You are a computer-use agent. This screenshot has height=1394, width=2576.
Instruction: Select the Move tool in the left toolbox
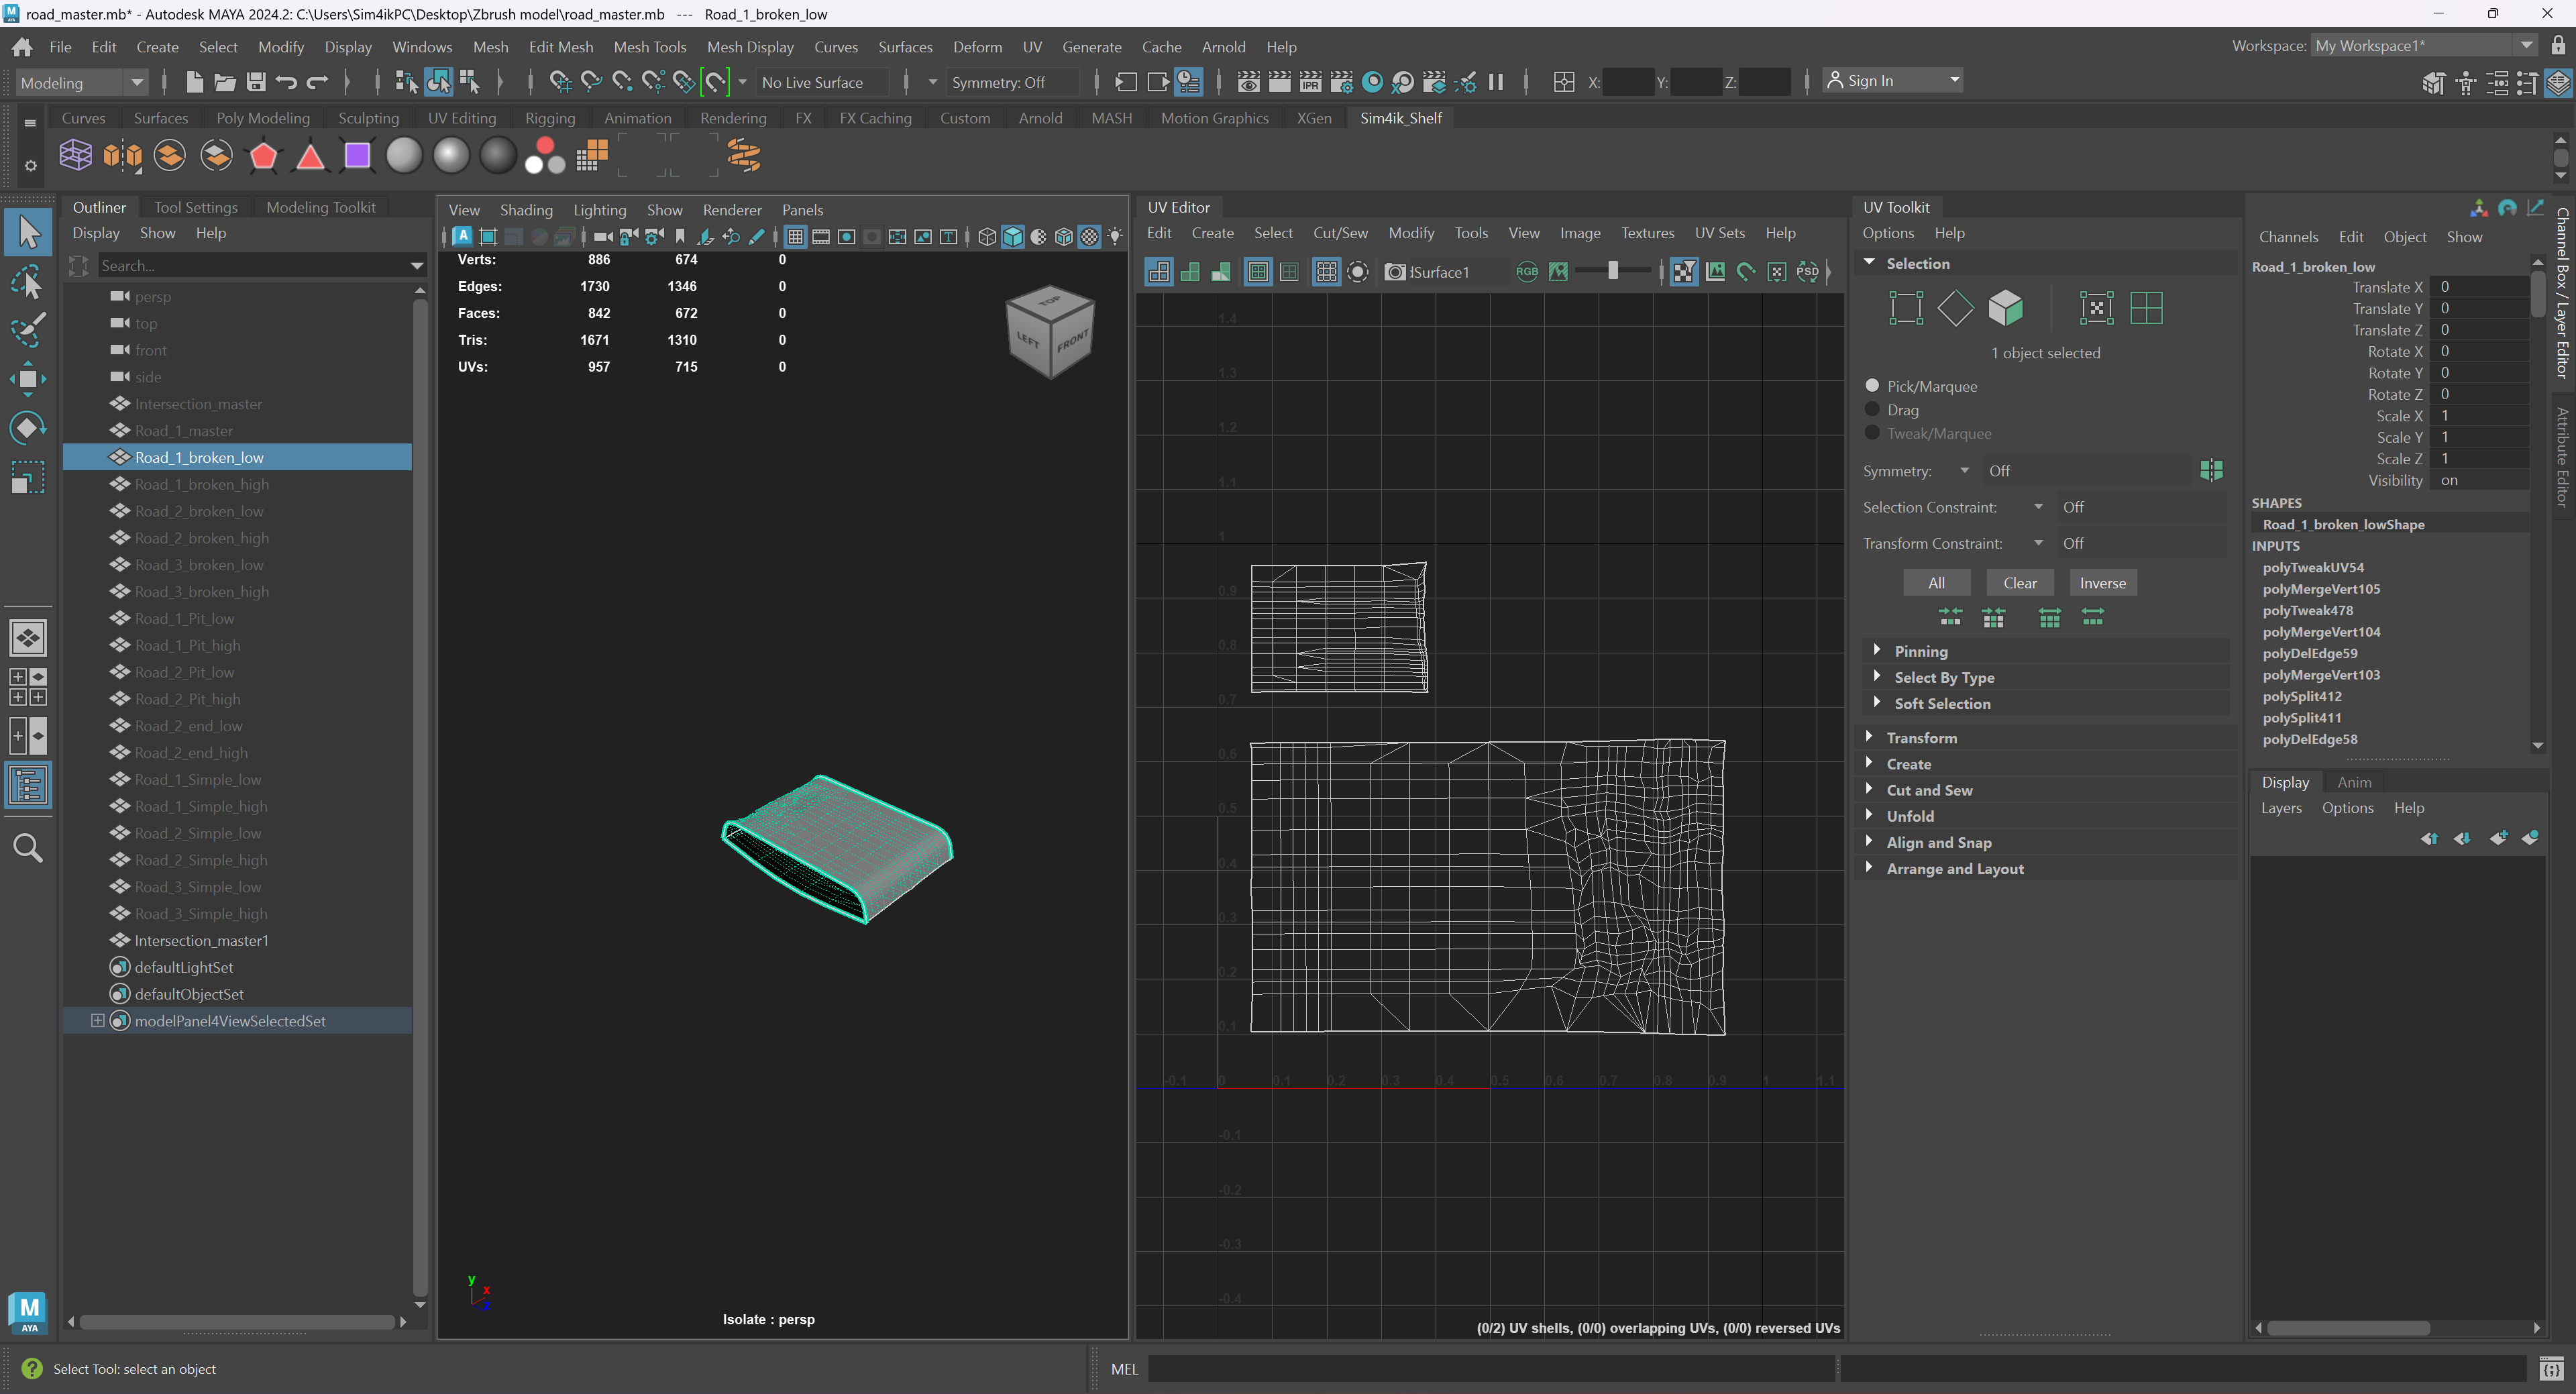coord(28,379)
